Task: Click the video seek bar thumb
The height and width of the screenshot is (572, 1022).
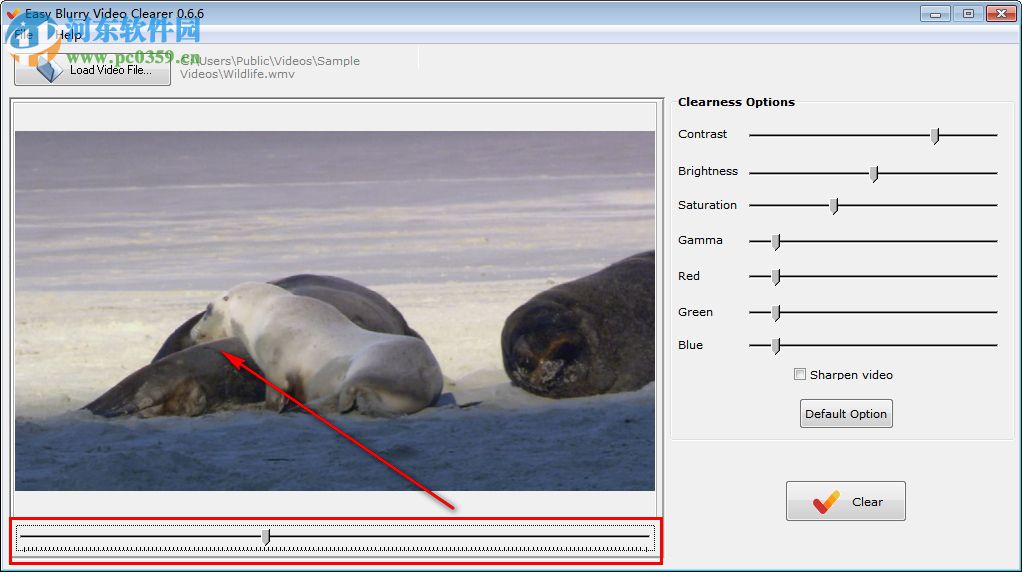Action: point(266,537)
